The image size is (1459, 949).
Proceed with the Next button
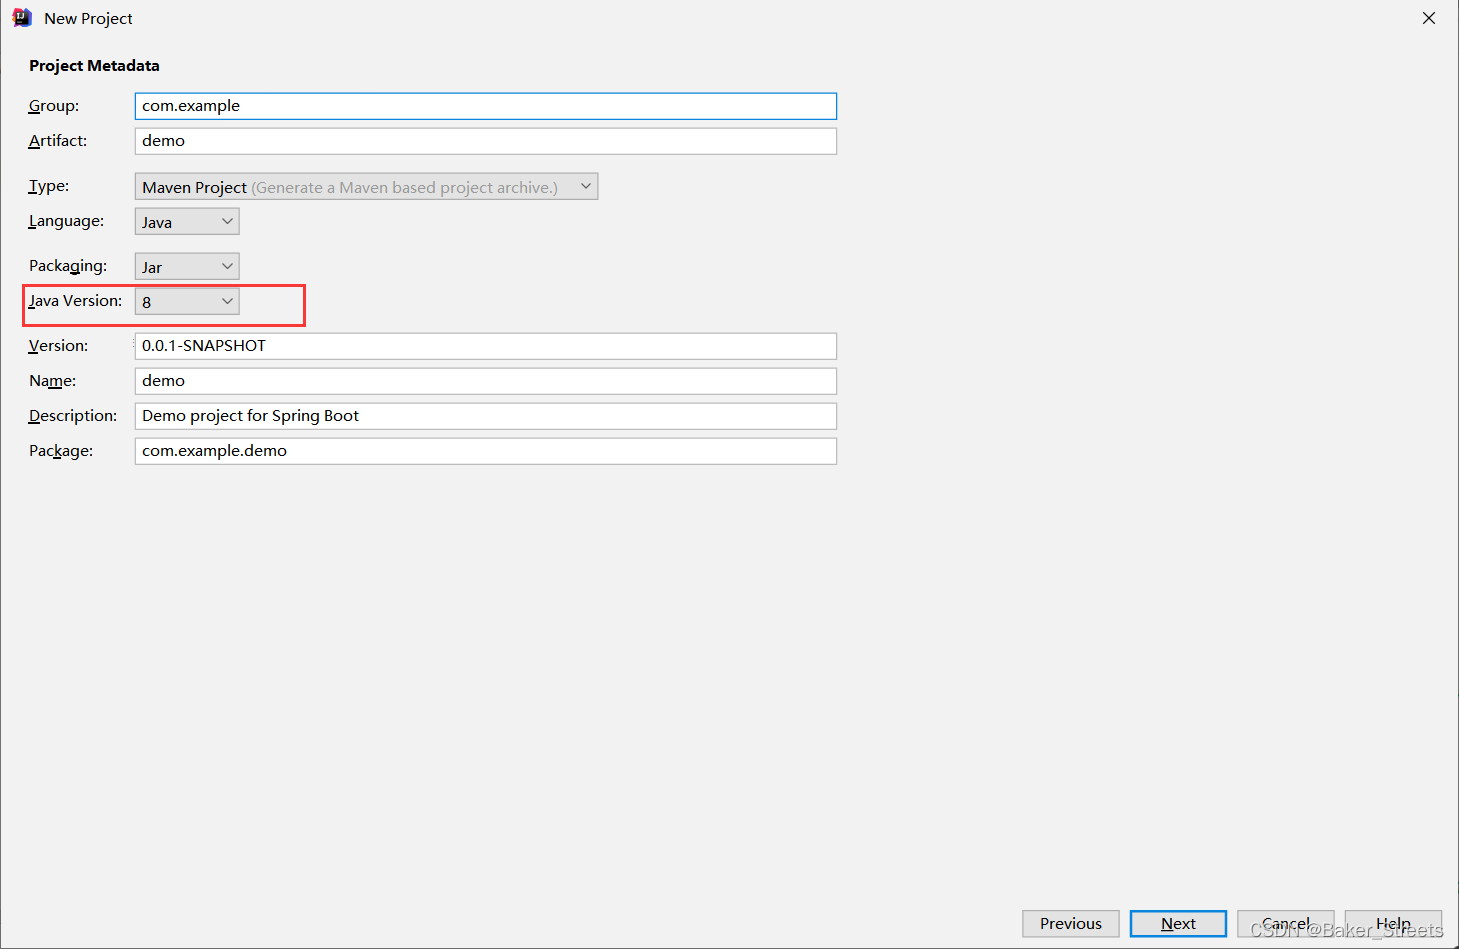pos(1178,924)
